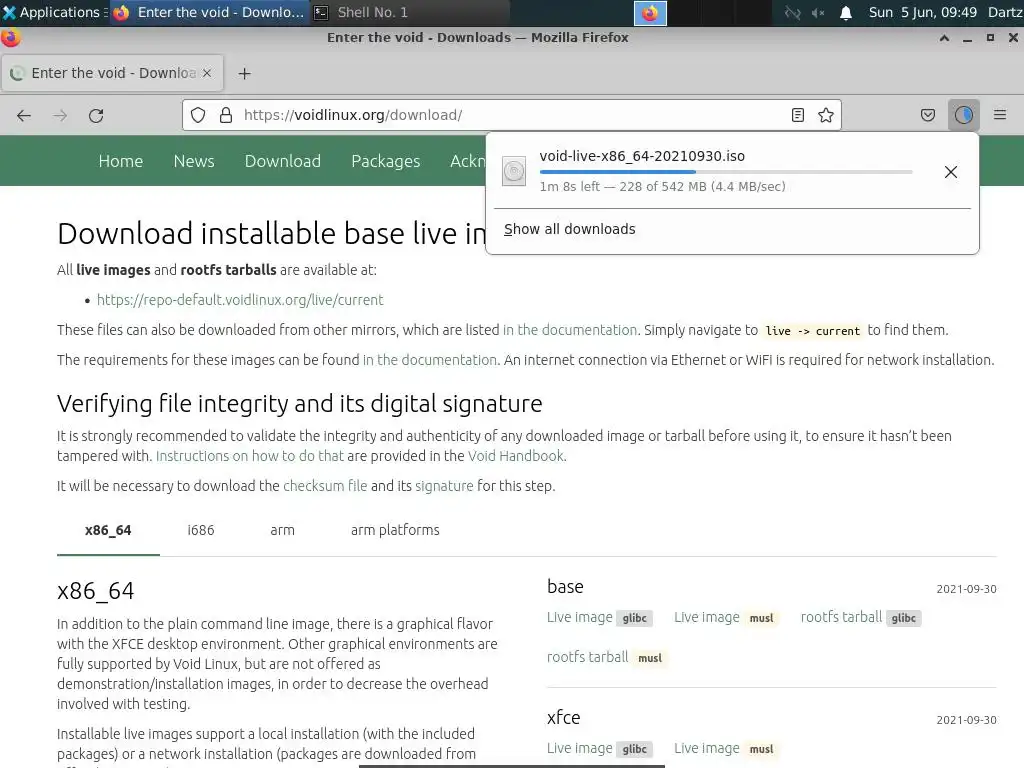This screenshot has width=1024, height=768.
Task: Open Download in site navigation
Action: pos(283,161)
